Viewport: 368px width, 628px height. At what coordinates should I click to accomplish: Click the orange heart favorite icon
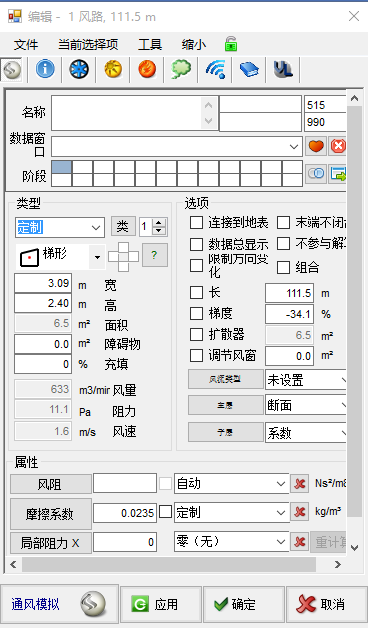pos(316,146)
